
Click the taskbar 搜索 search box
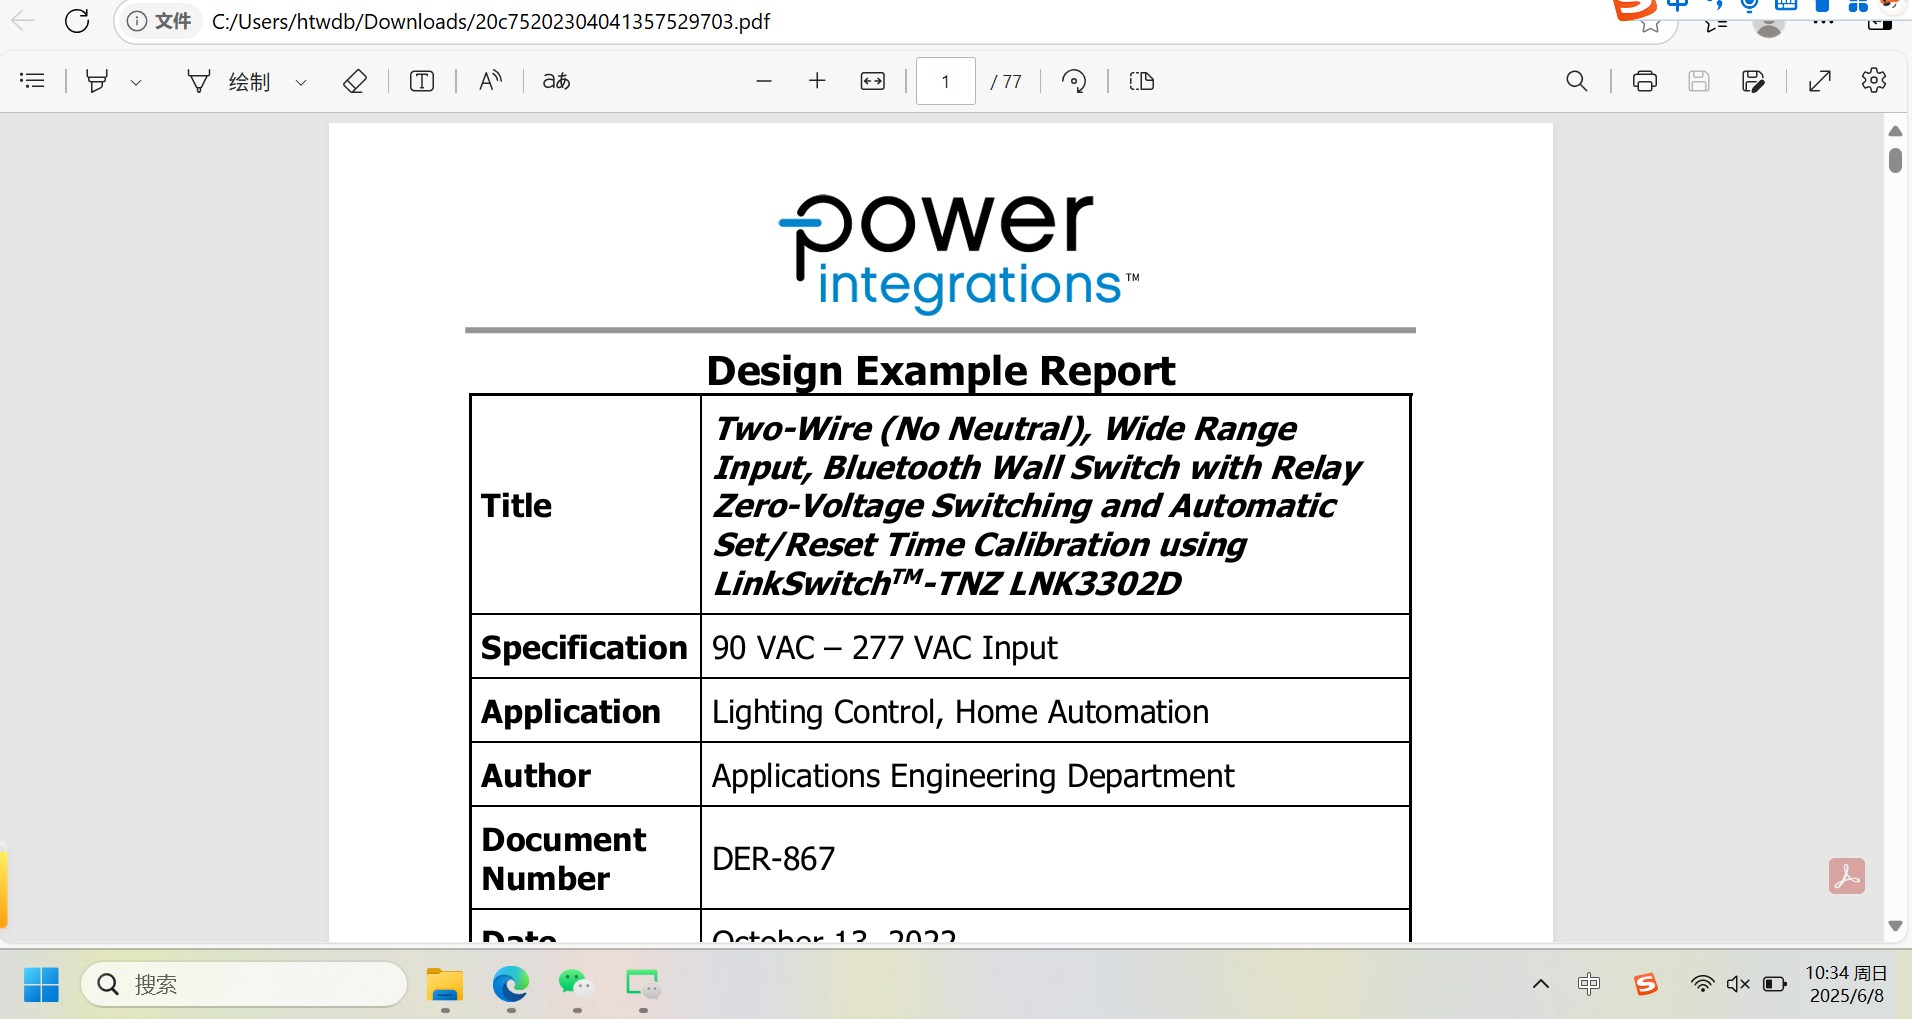point(244,984)
